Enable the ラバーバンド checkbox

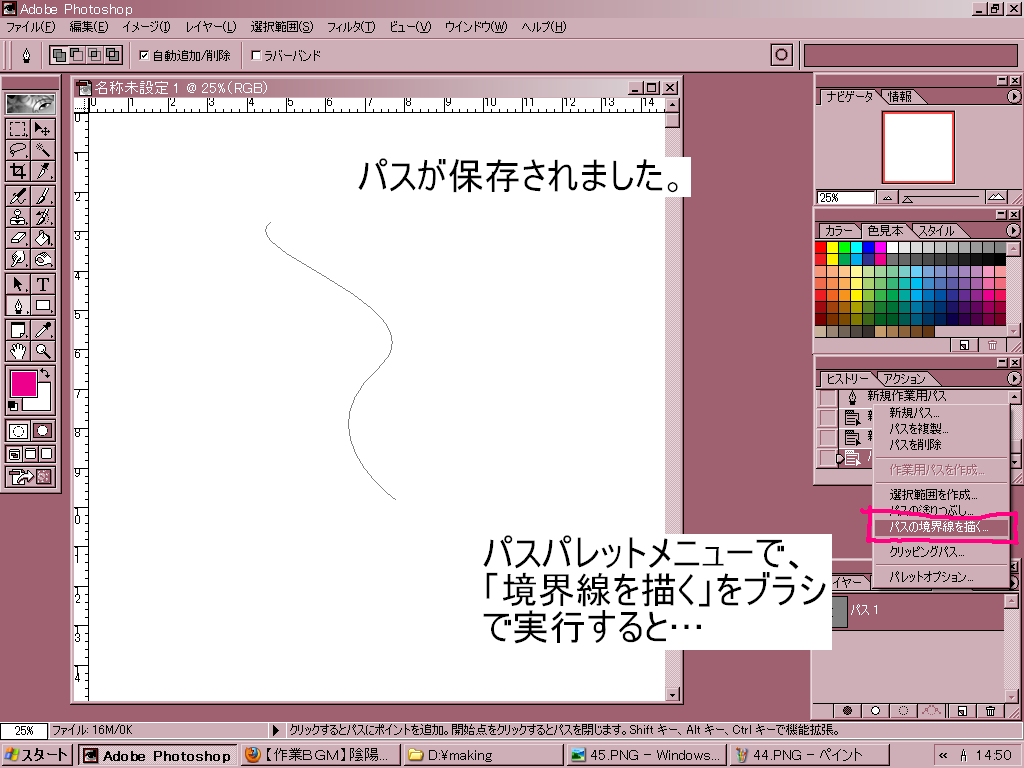point(256,56)
